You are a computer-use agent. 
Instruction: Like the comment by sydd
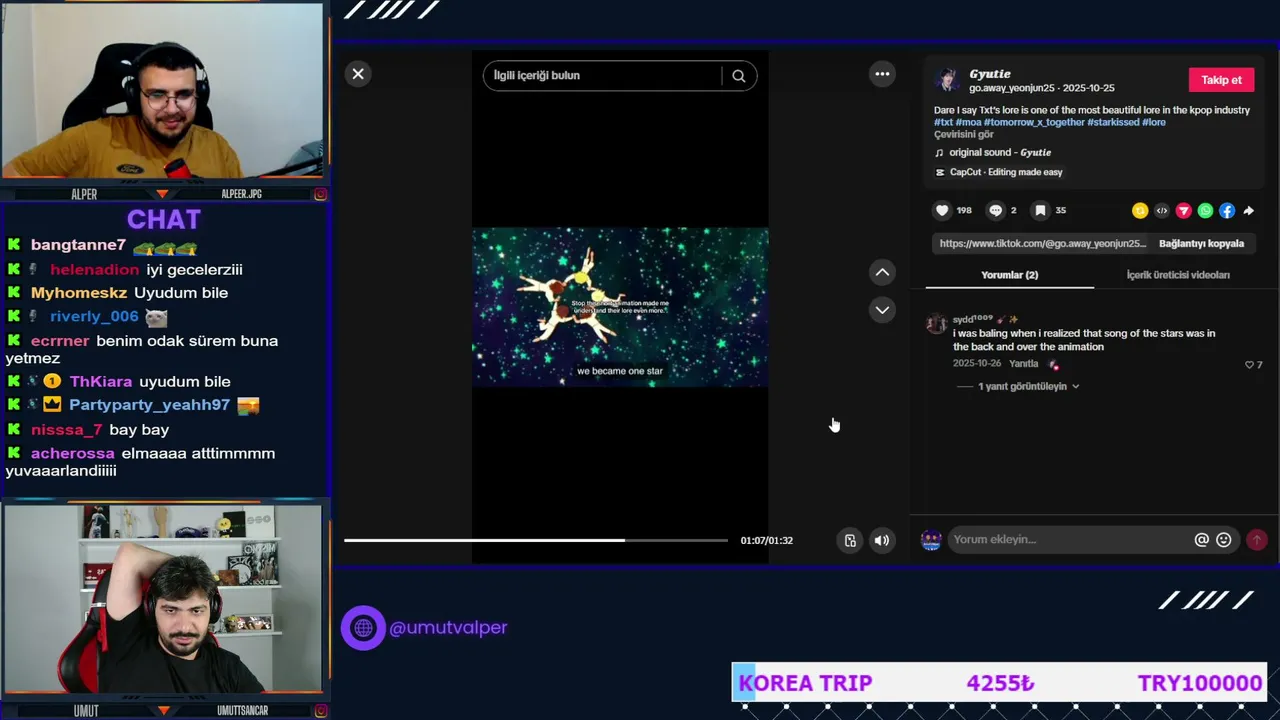point(1249,365)
